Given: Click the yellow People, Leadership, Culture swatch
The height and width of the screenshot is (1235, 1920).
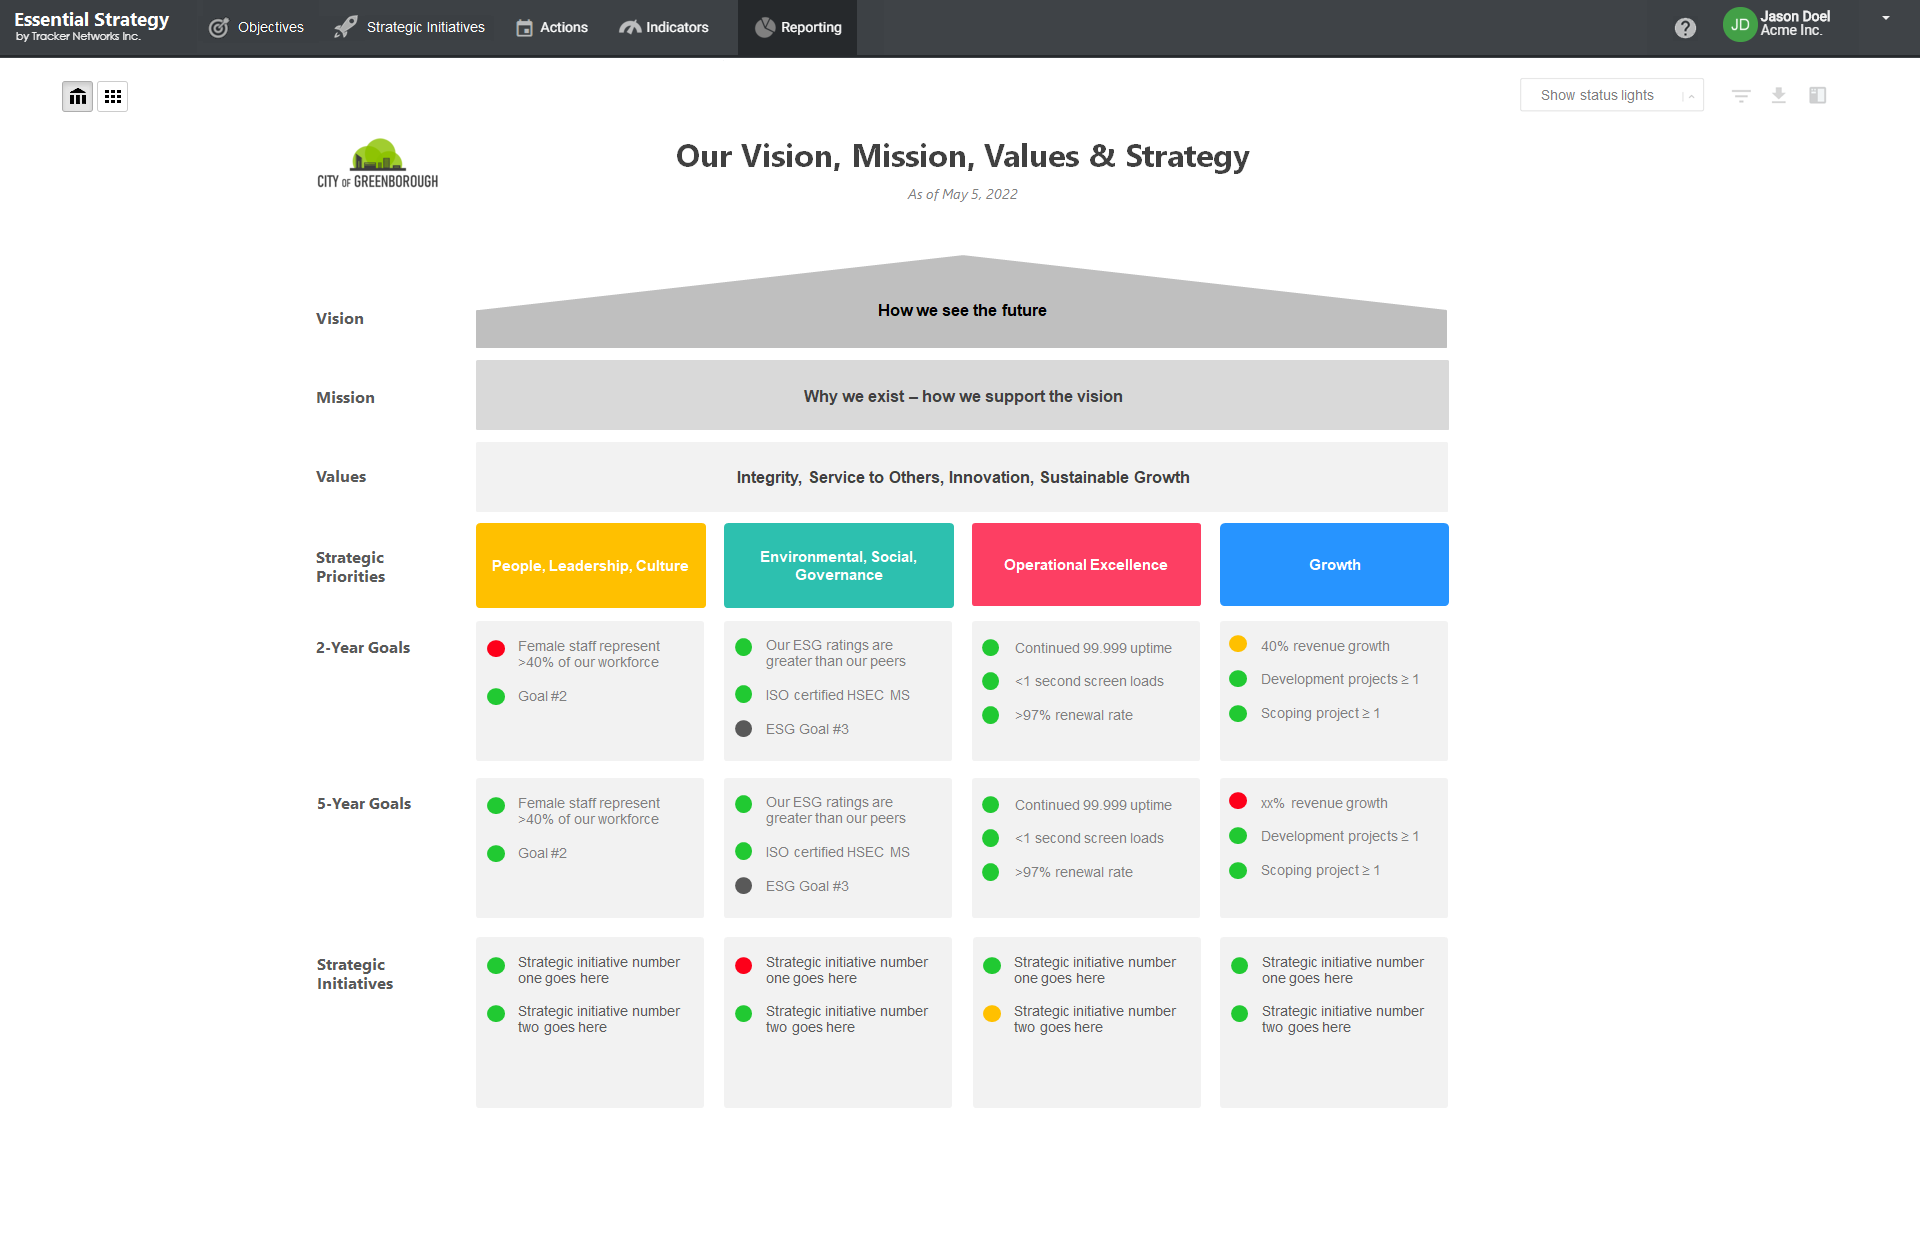Looking at the screenshot, I should coord(590,564).
